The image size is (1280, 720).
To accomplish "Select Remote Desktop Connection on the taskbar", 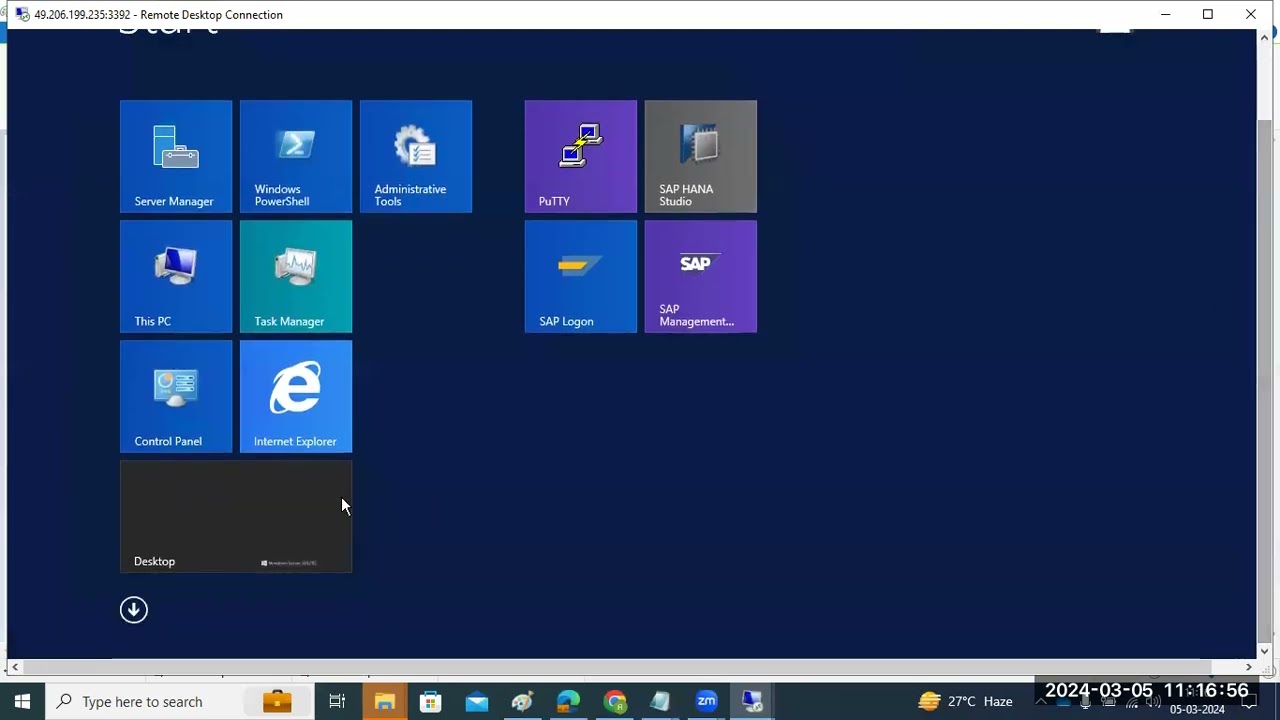I will (x=753, y=701).
